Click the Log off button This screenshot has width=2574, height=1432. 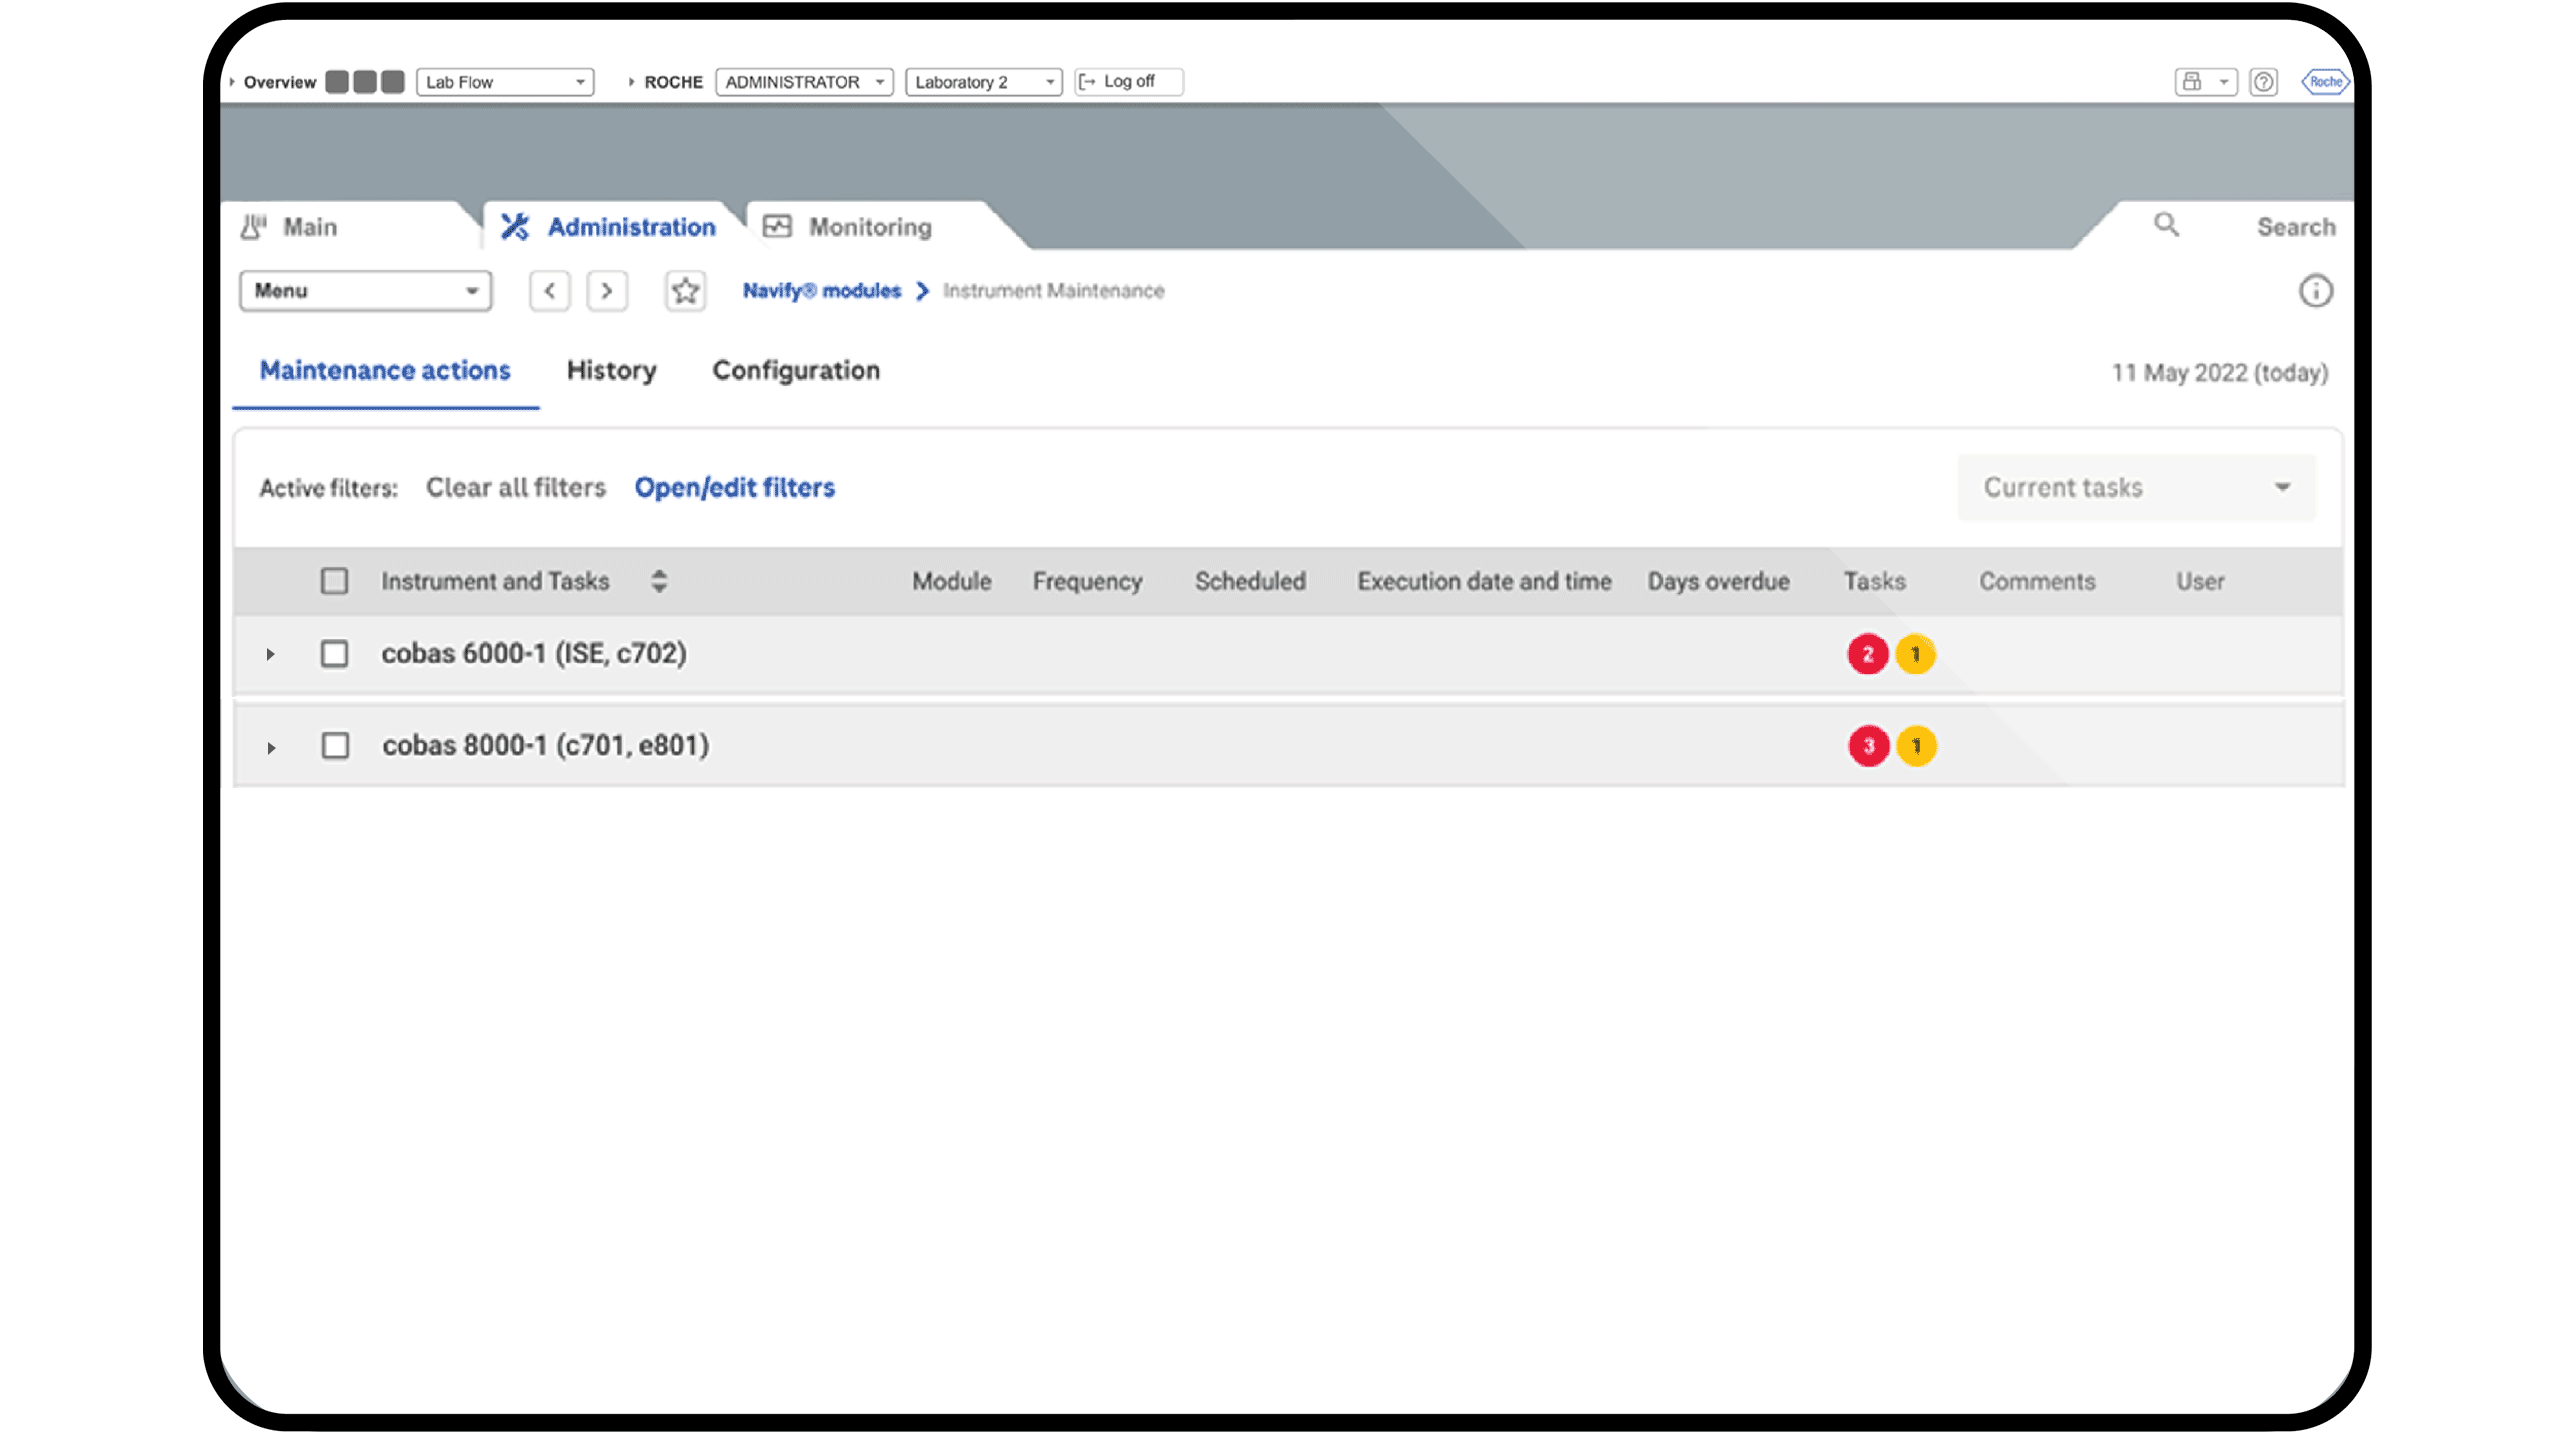click(x=1128, y=82)
